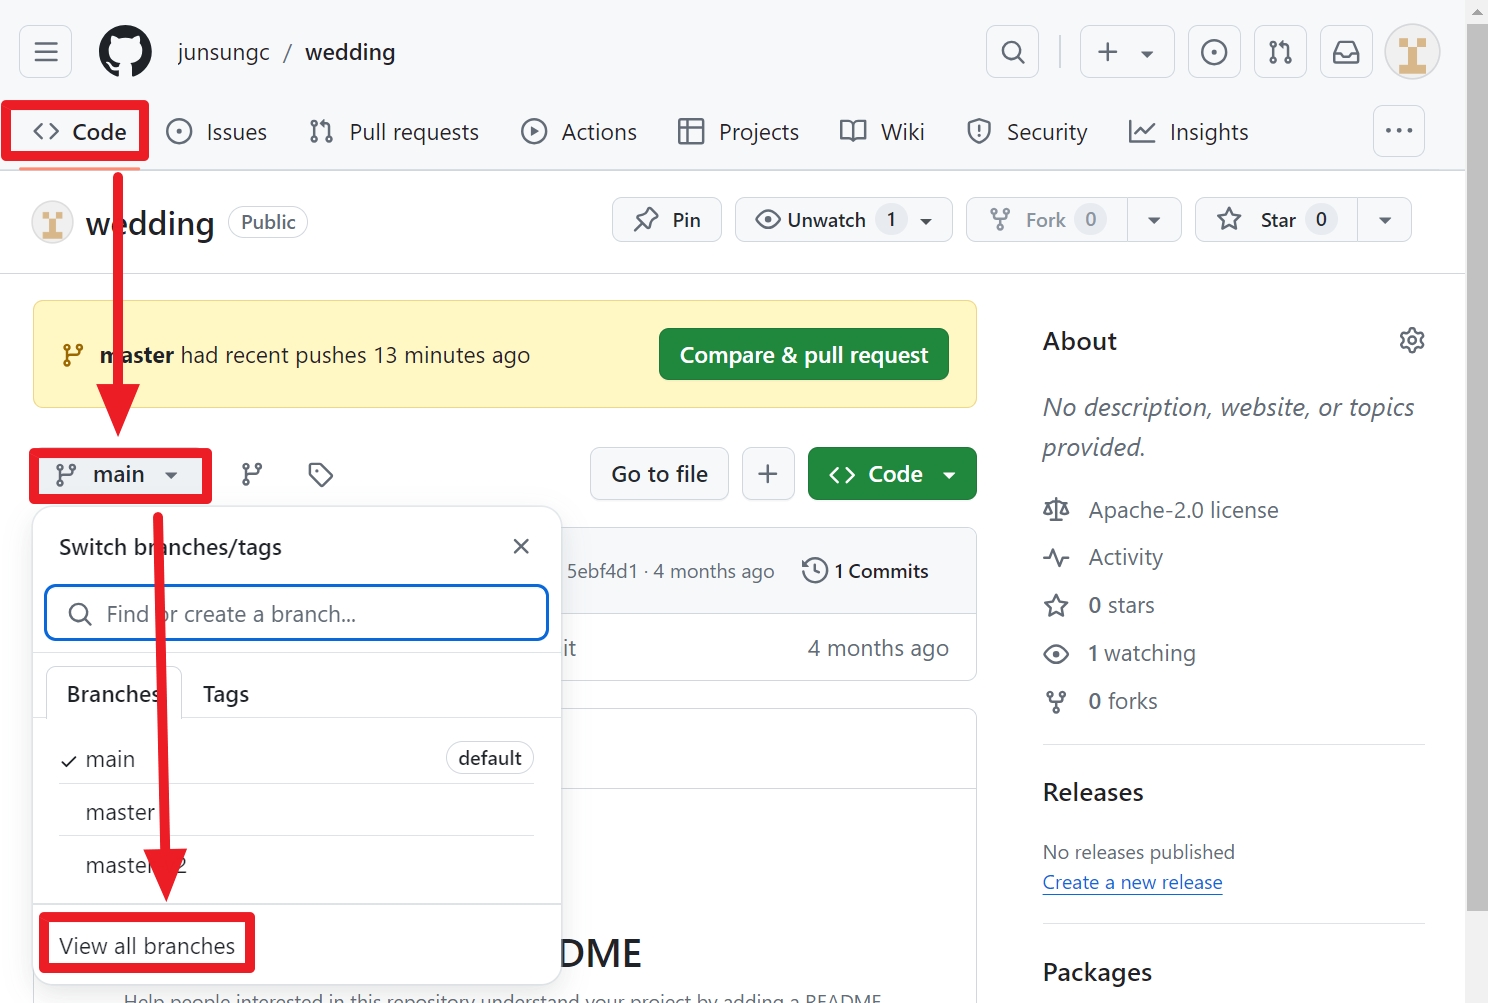Open the wedding repository breadcrumb link

pyautogui.click(x=350, y=52)
